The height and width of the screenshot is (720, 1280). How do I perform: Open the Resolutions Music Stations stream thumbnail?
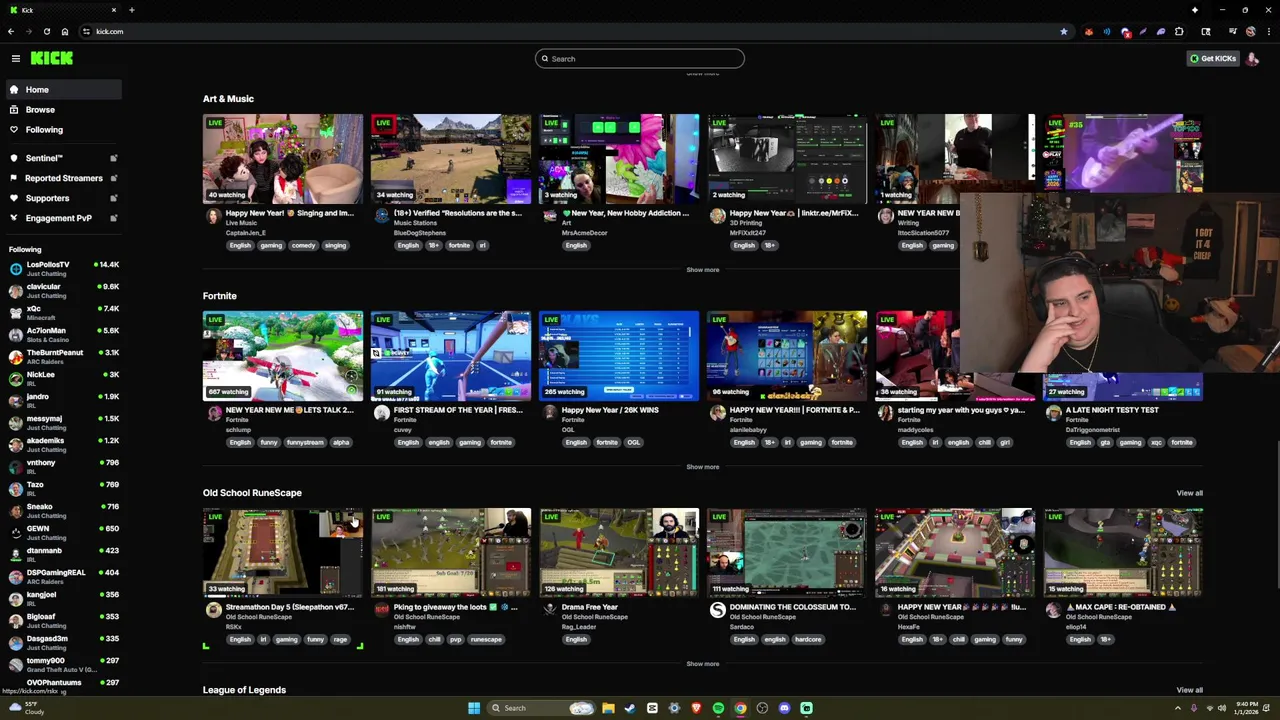click(451, 159)
